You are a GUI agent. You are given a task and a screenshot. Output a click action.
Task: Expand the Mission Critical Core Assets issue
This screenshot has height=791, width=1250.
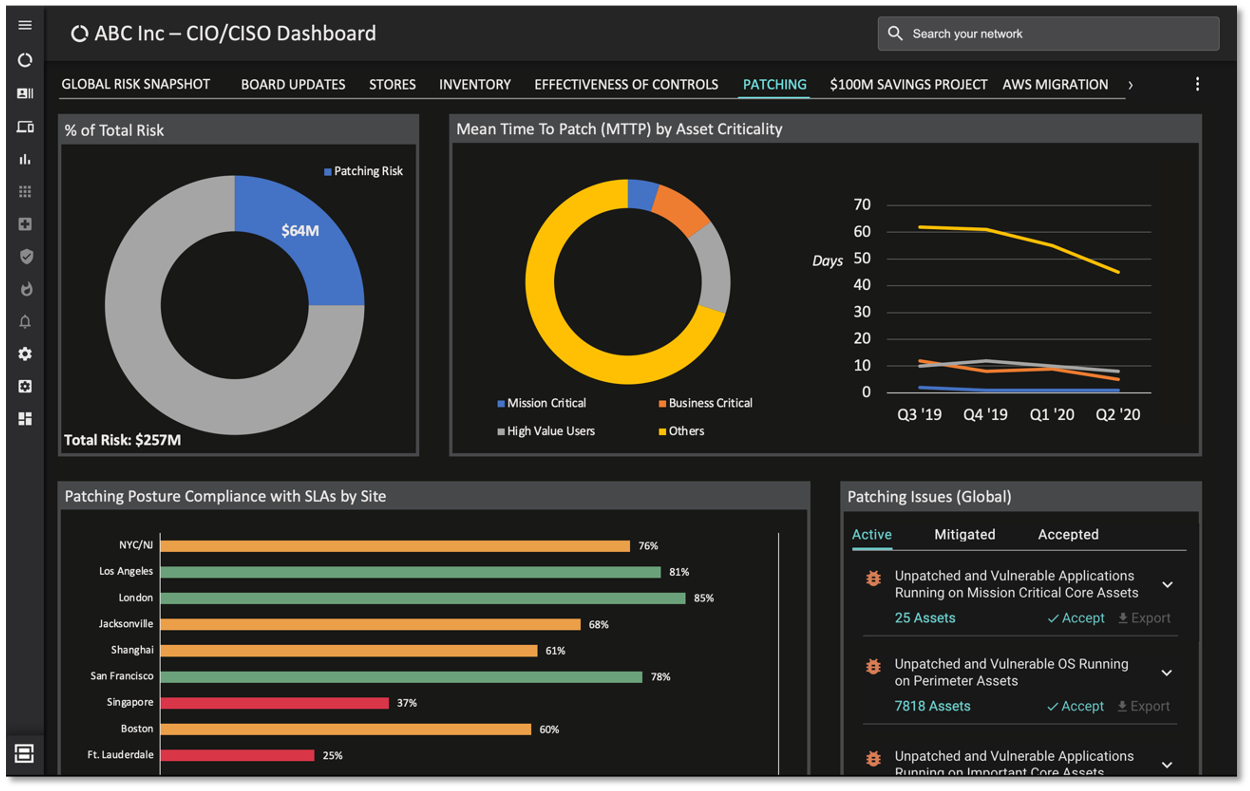coord(1167,585)
